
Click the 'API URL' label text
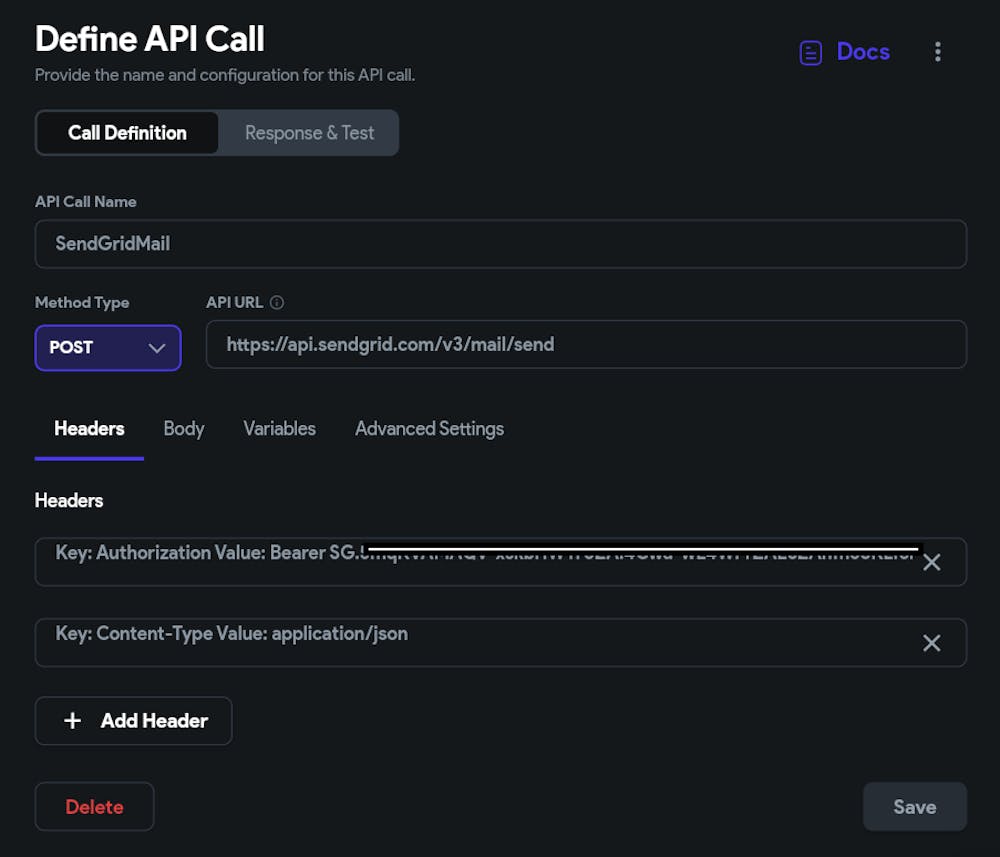pos(235,302)
